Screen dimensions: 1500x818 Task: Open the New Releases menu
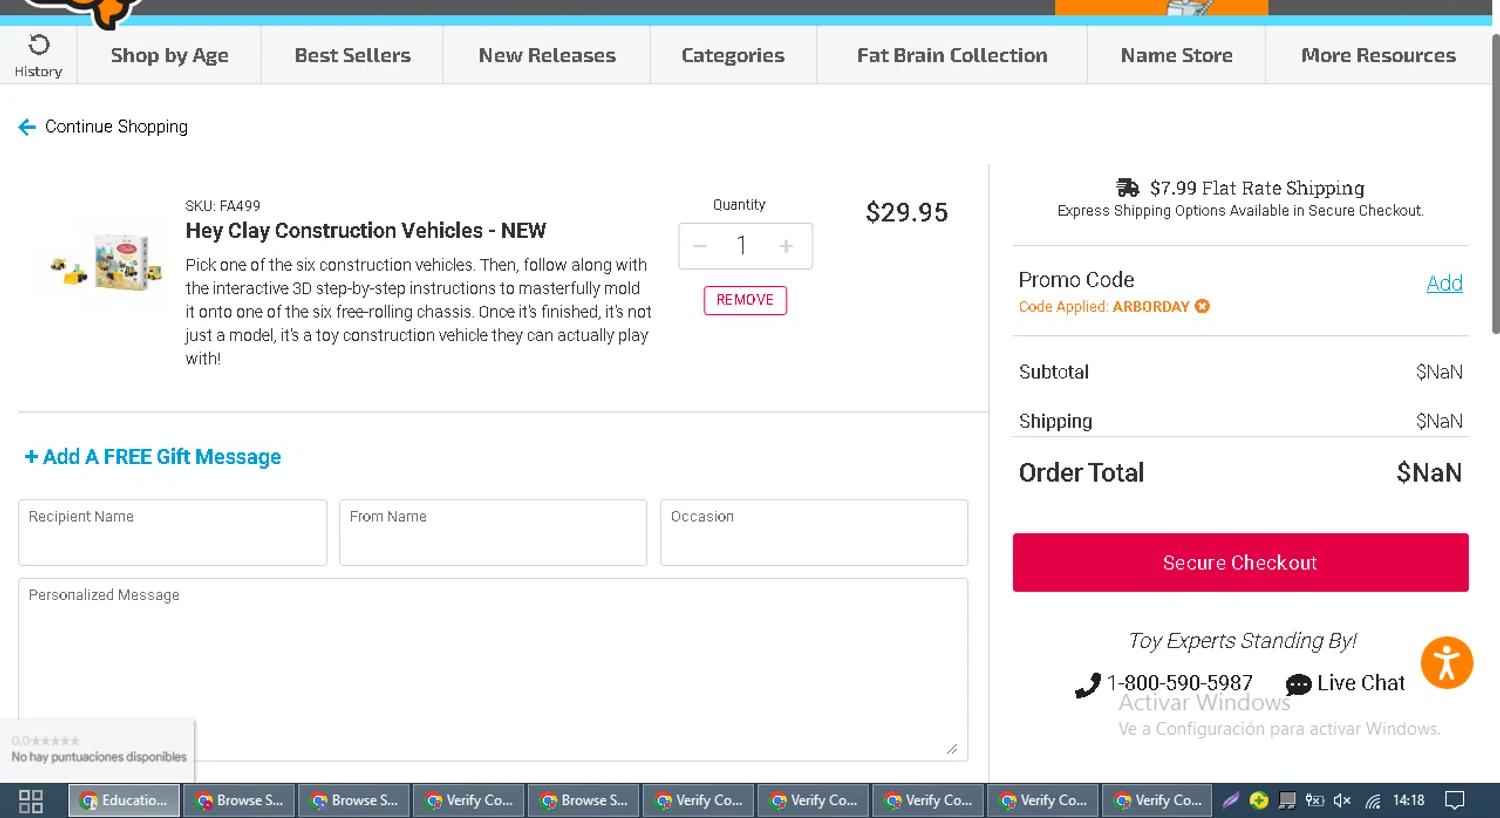pyautogui.click(x=547, y=55)
